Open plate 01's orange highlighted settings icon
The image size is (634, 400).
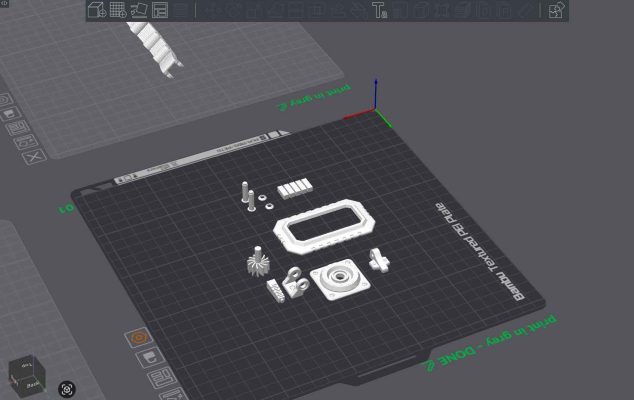pos(138,338)
